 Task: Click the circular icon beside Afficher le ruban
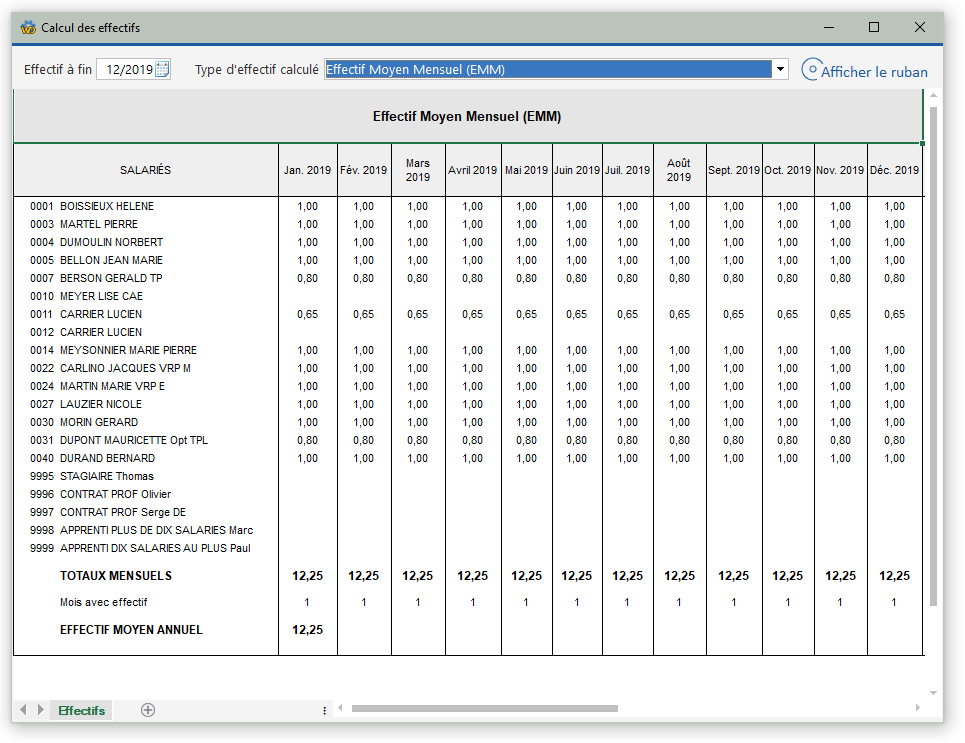pyautogui.click(x=810, y=70)
